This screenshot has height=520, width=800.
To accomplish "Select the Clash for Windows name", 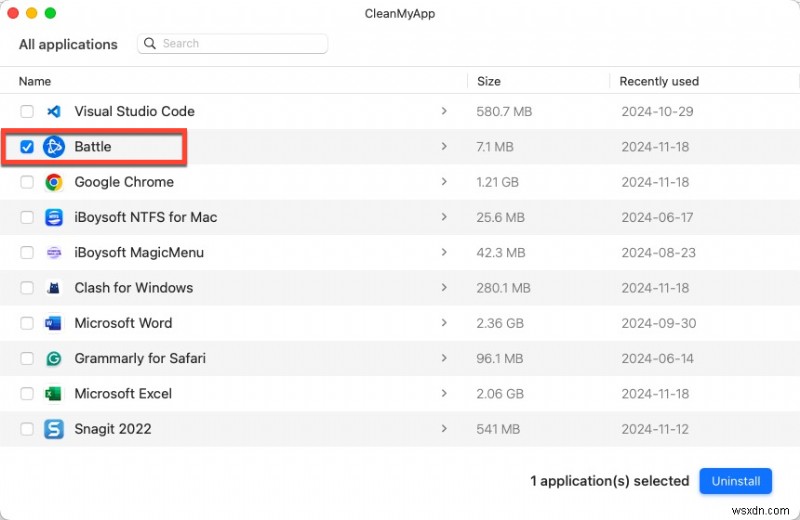I will pos(134,288).
